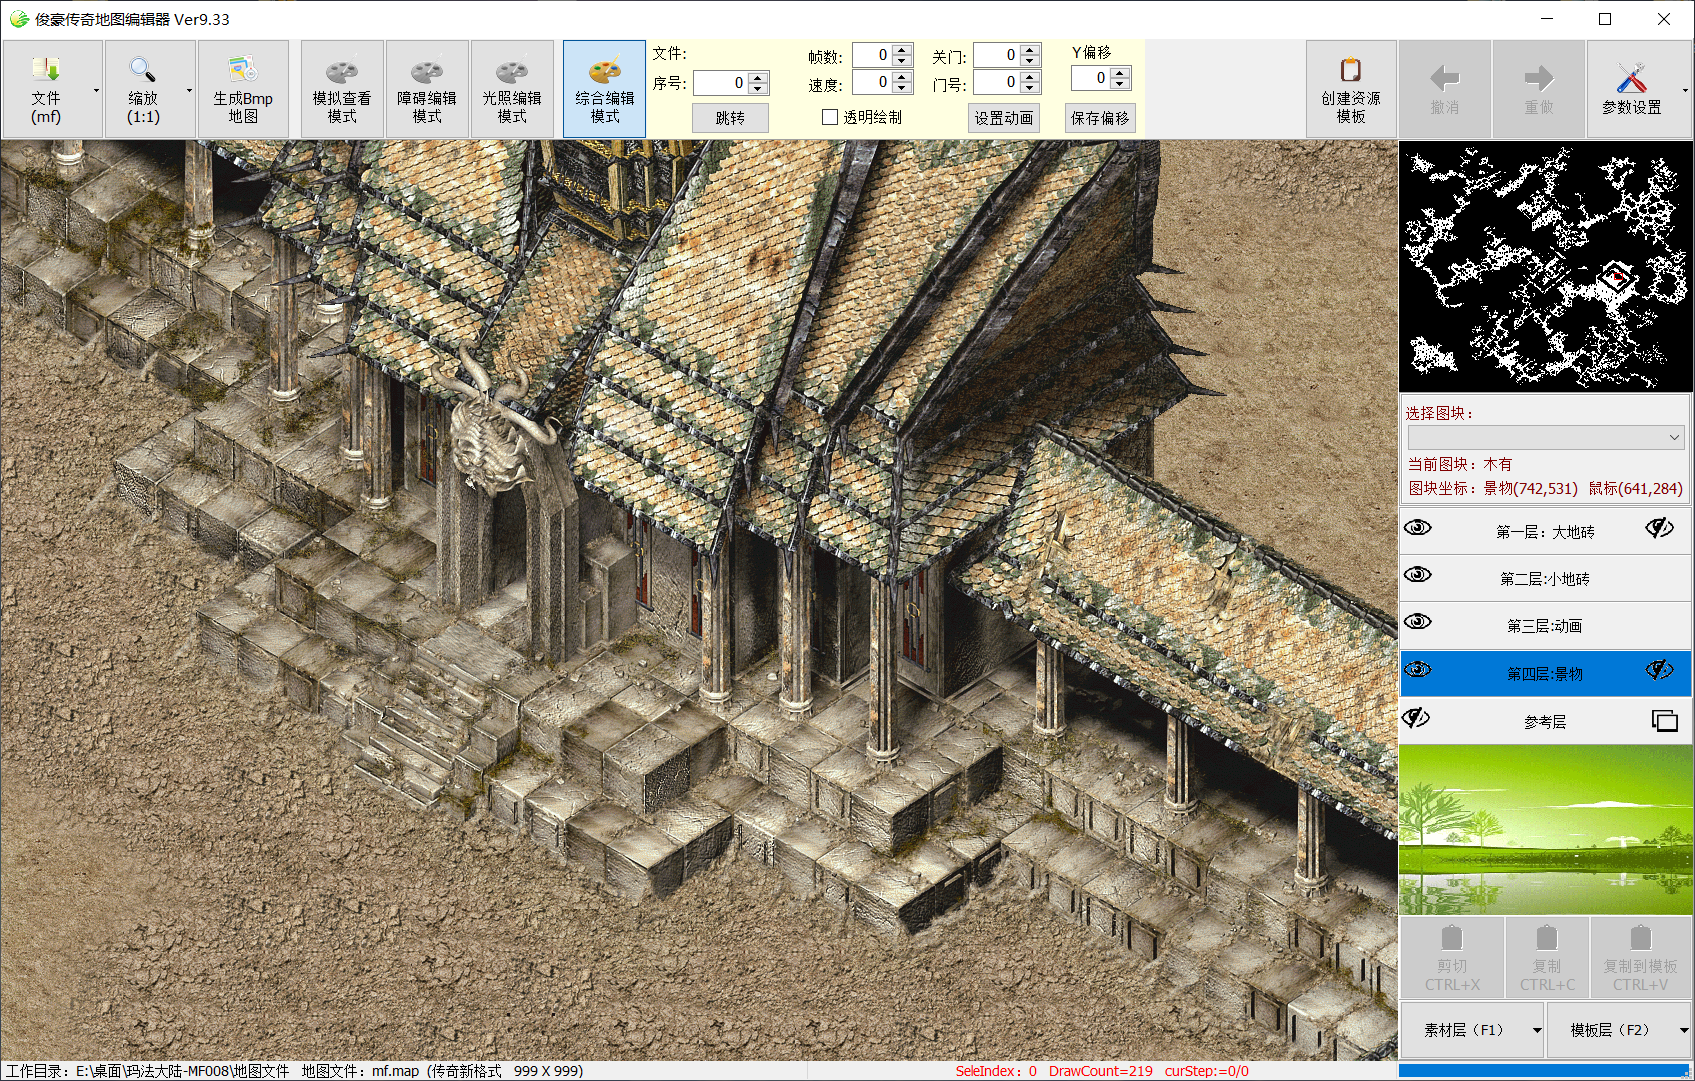Open the 模板层 (F2) tab
This screenshot has width=1695, height=1081.
coord(1610,1030)
